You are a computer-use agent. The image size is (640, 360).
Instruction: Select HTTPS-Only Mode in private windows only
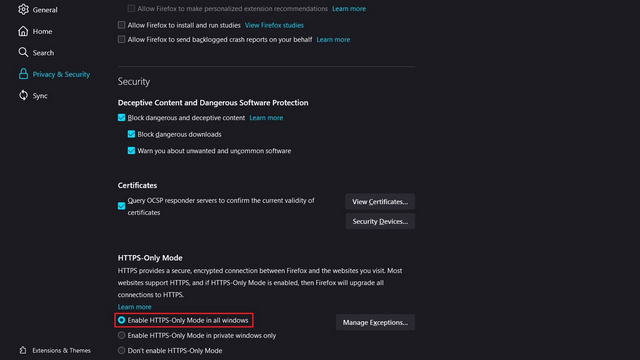122,336
